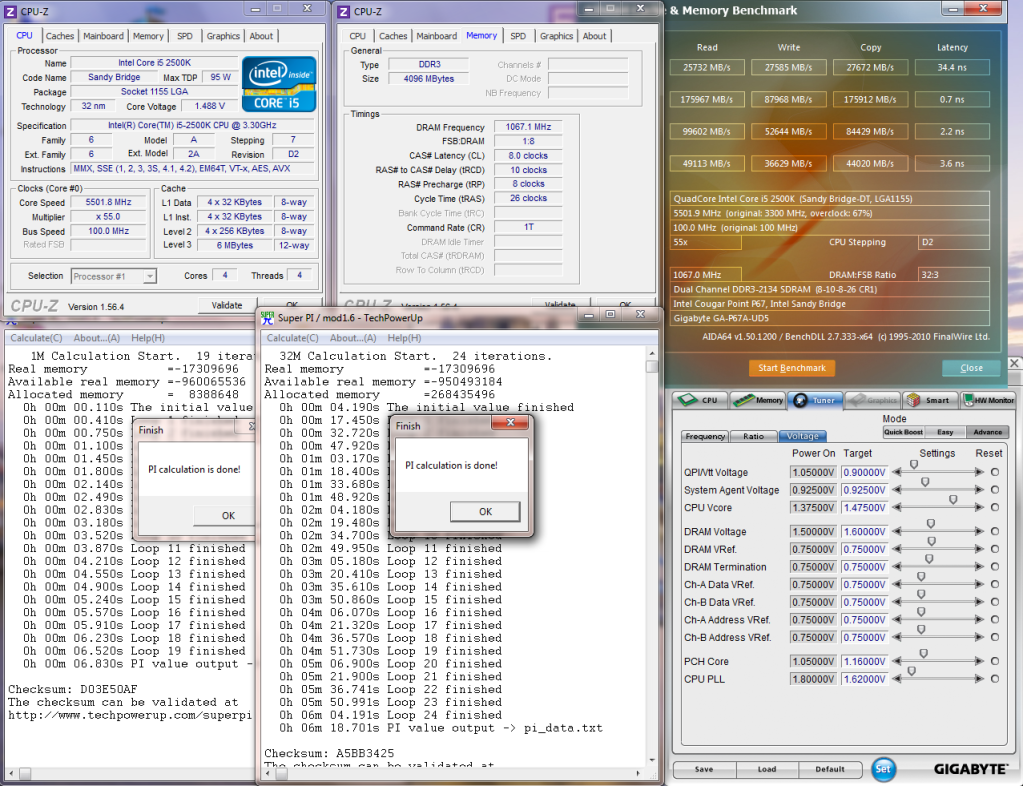Select the Reset radio for CPU Vcore
The image size is (1023, 786).
(995, 507)
